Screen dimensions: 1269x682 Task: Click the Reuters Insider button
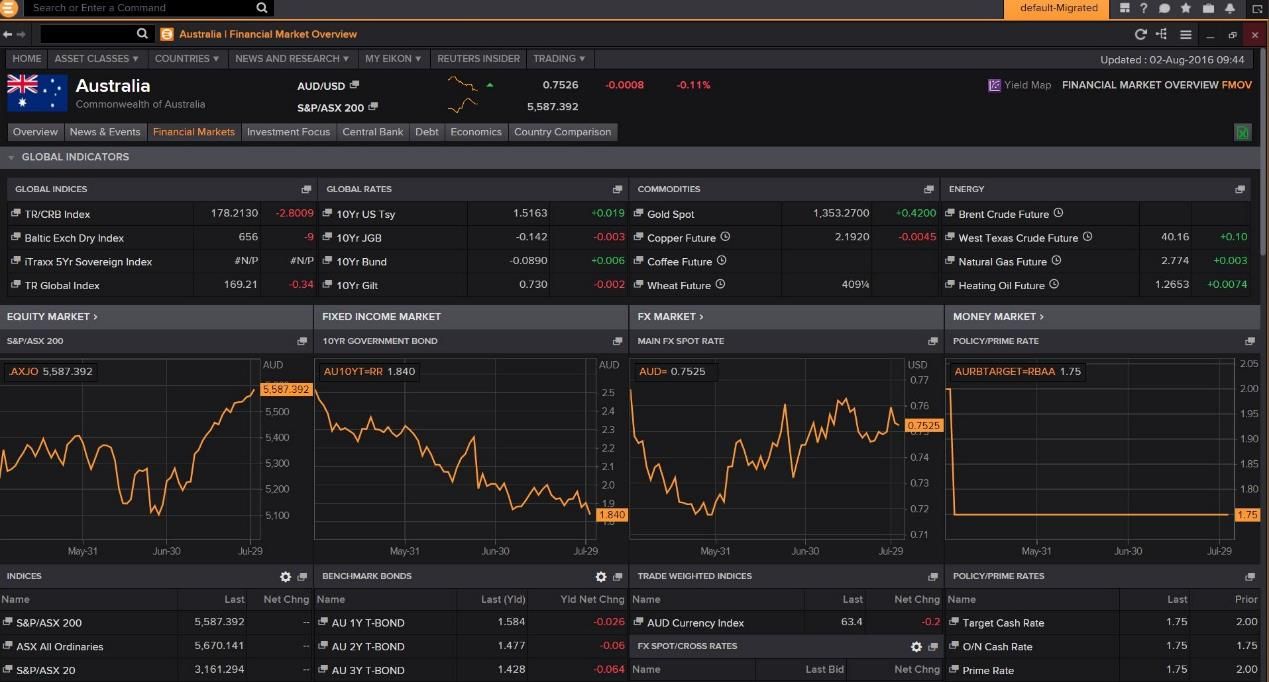coord(478,58)
